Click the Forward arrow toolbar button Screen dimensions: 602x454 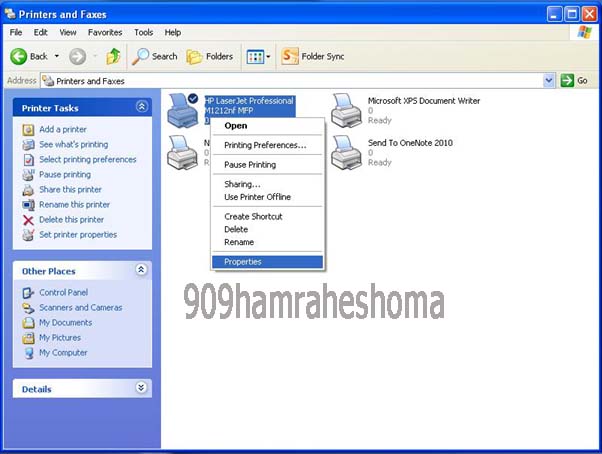coord(78,56)
